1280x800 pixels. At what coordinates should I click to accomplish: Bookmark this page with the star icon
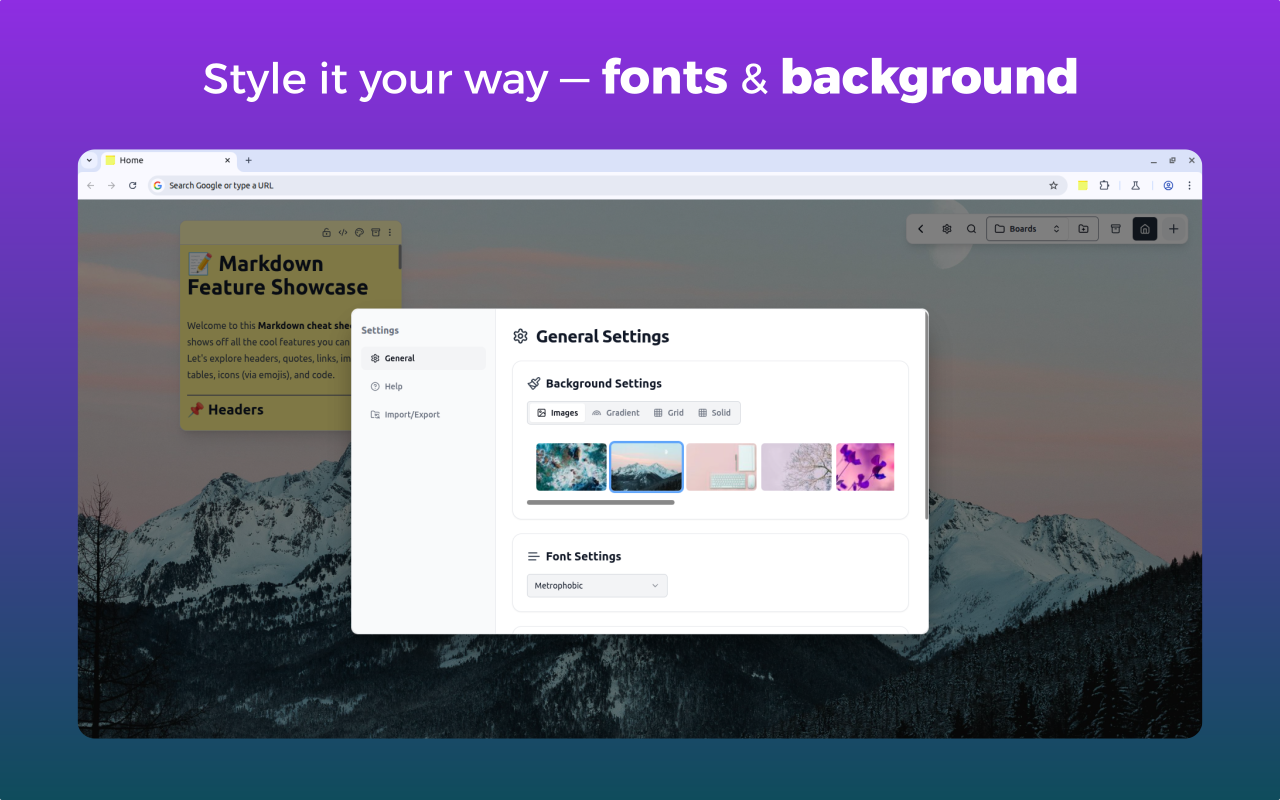tap(1053, 185)
